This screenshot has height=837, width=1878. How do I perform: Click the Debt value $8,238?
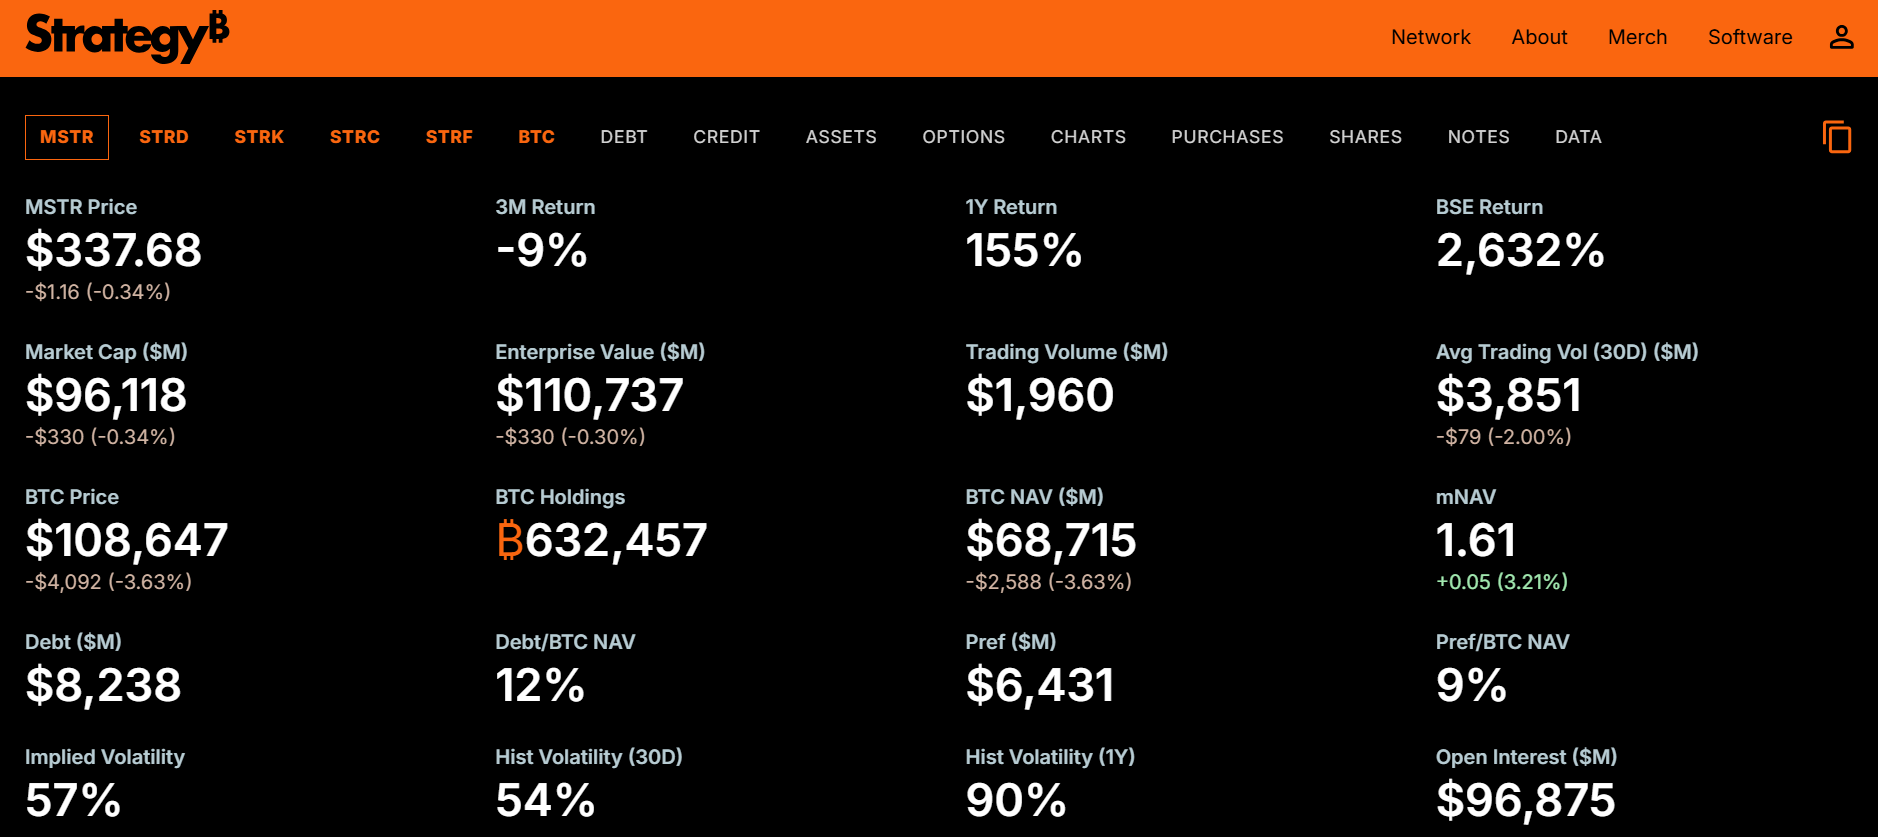[104, 685]
